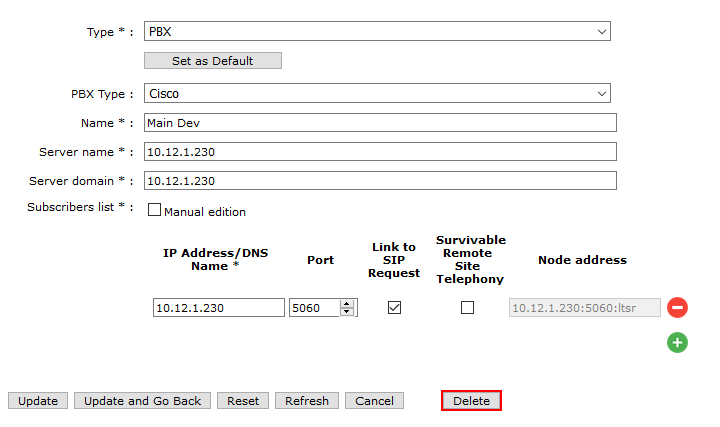Enable Survivable Remote Site Telephony checkbox
Screen dimensions: 720x427
(x=467, y=307)
